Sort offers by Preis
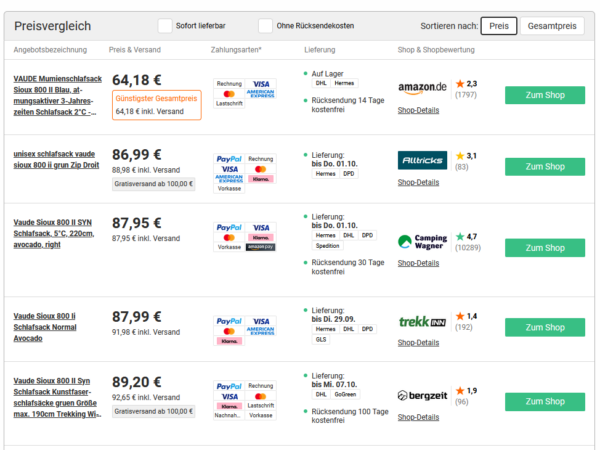The height and width of the screenshot is (450, 600). (499, 26)
